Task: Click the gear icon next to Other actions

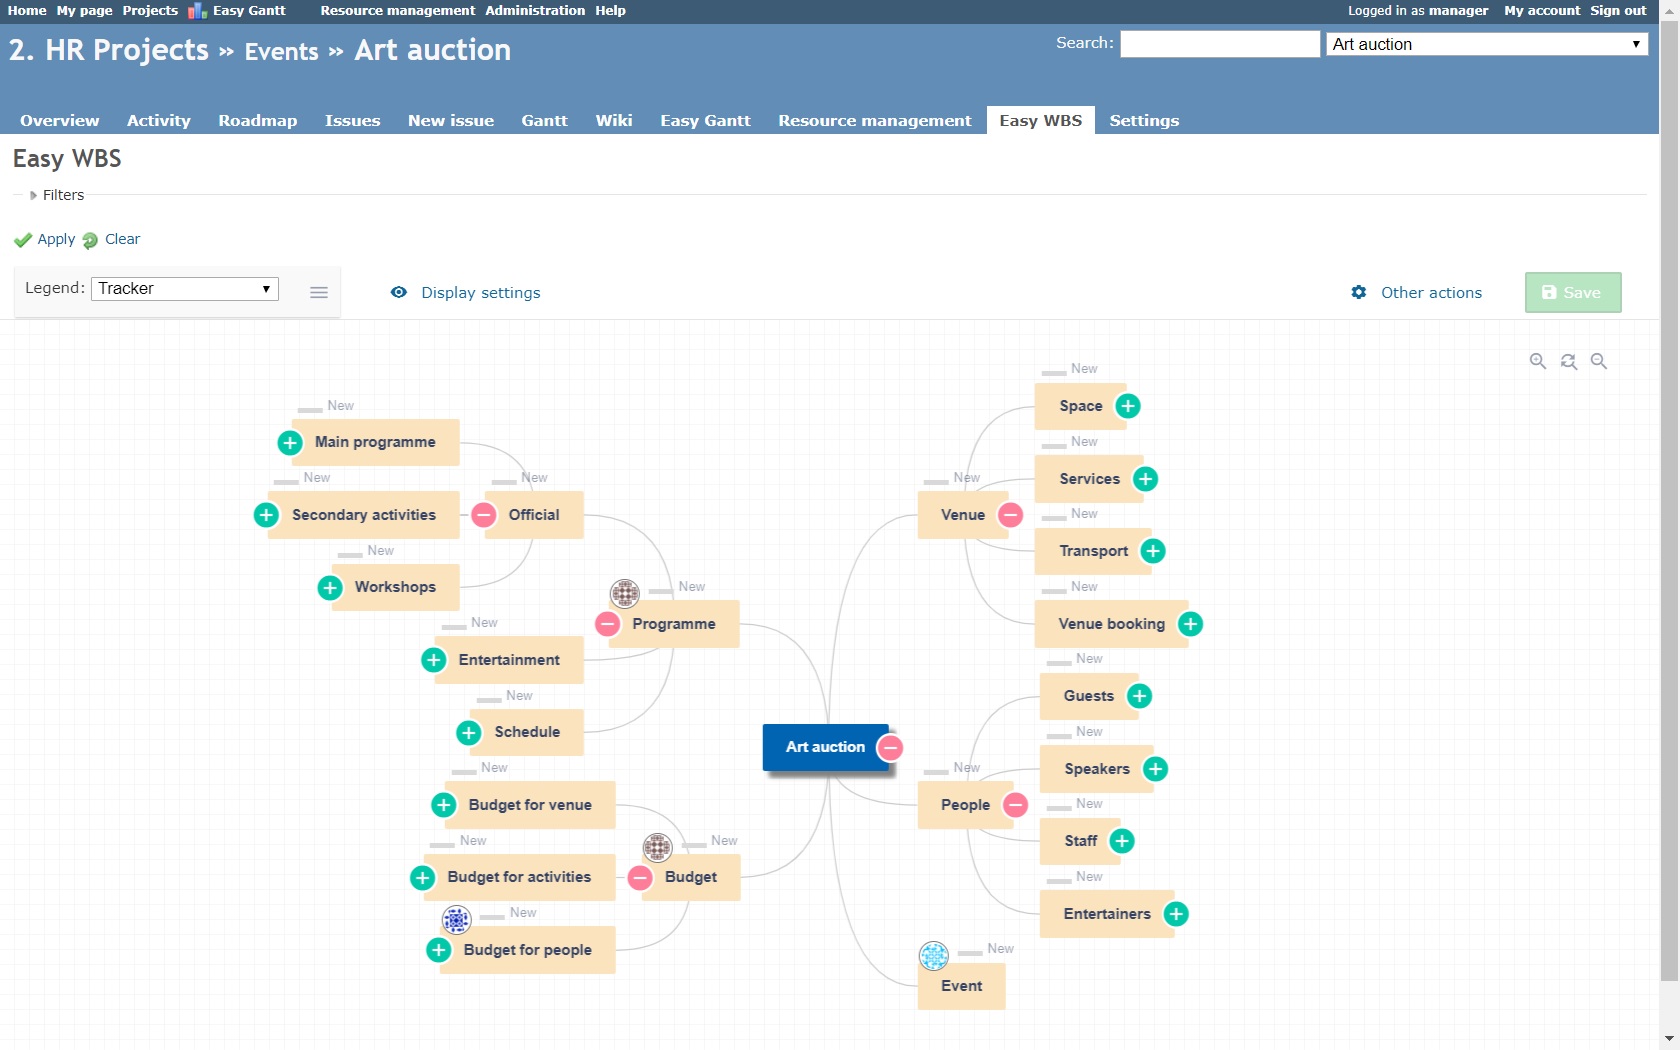Action: 1358,292
